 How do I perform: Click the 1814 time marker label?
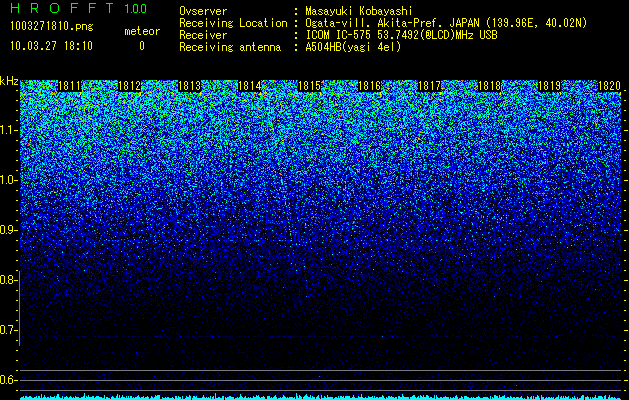point(250,86)
